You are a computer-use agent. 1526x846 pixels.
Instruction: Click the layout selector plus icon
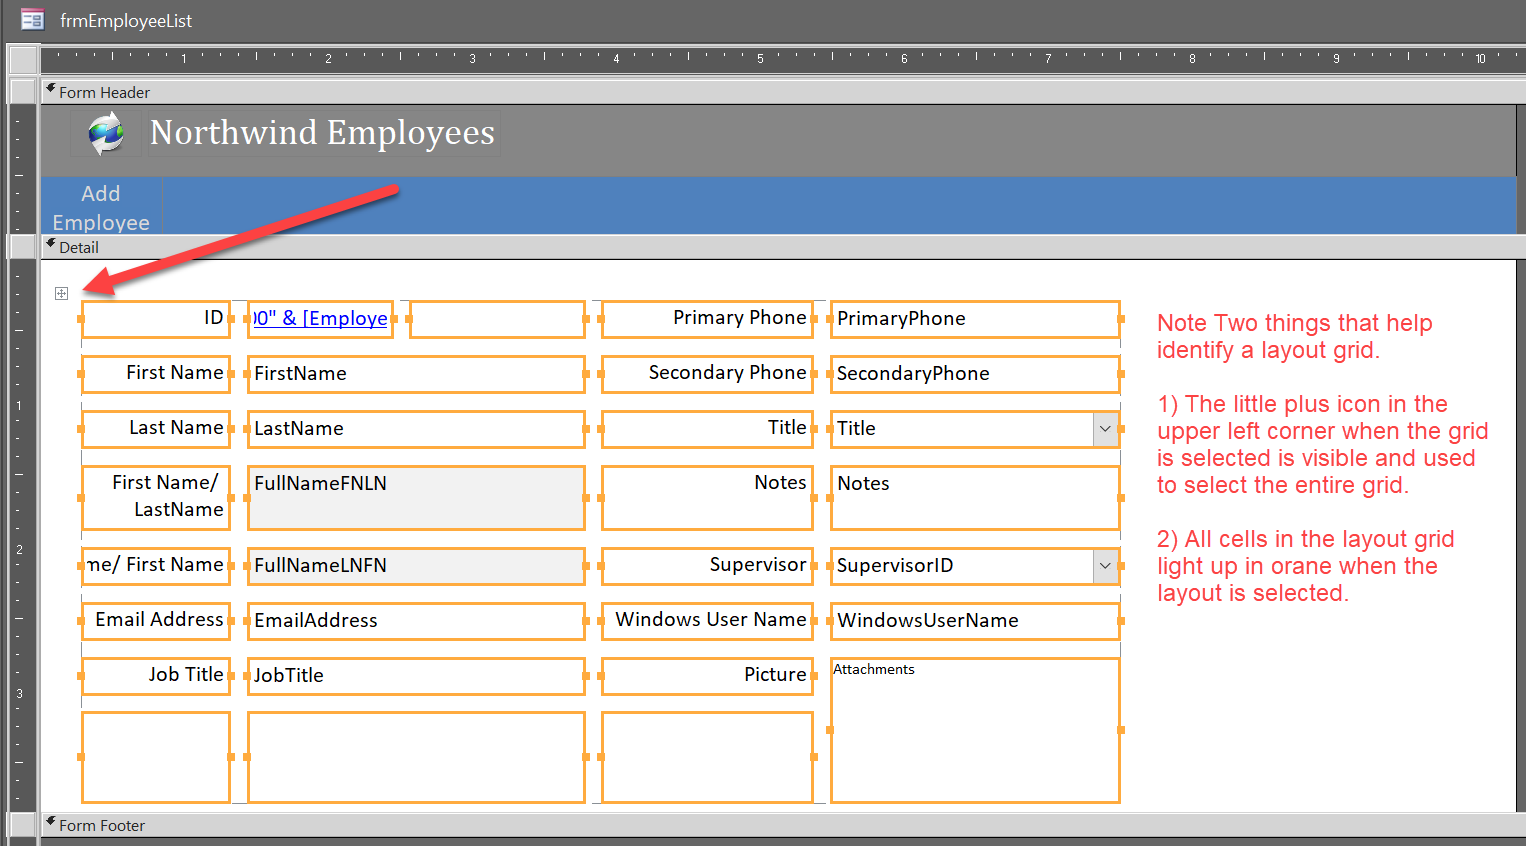click(x=62, y=293)
